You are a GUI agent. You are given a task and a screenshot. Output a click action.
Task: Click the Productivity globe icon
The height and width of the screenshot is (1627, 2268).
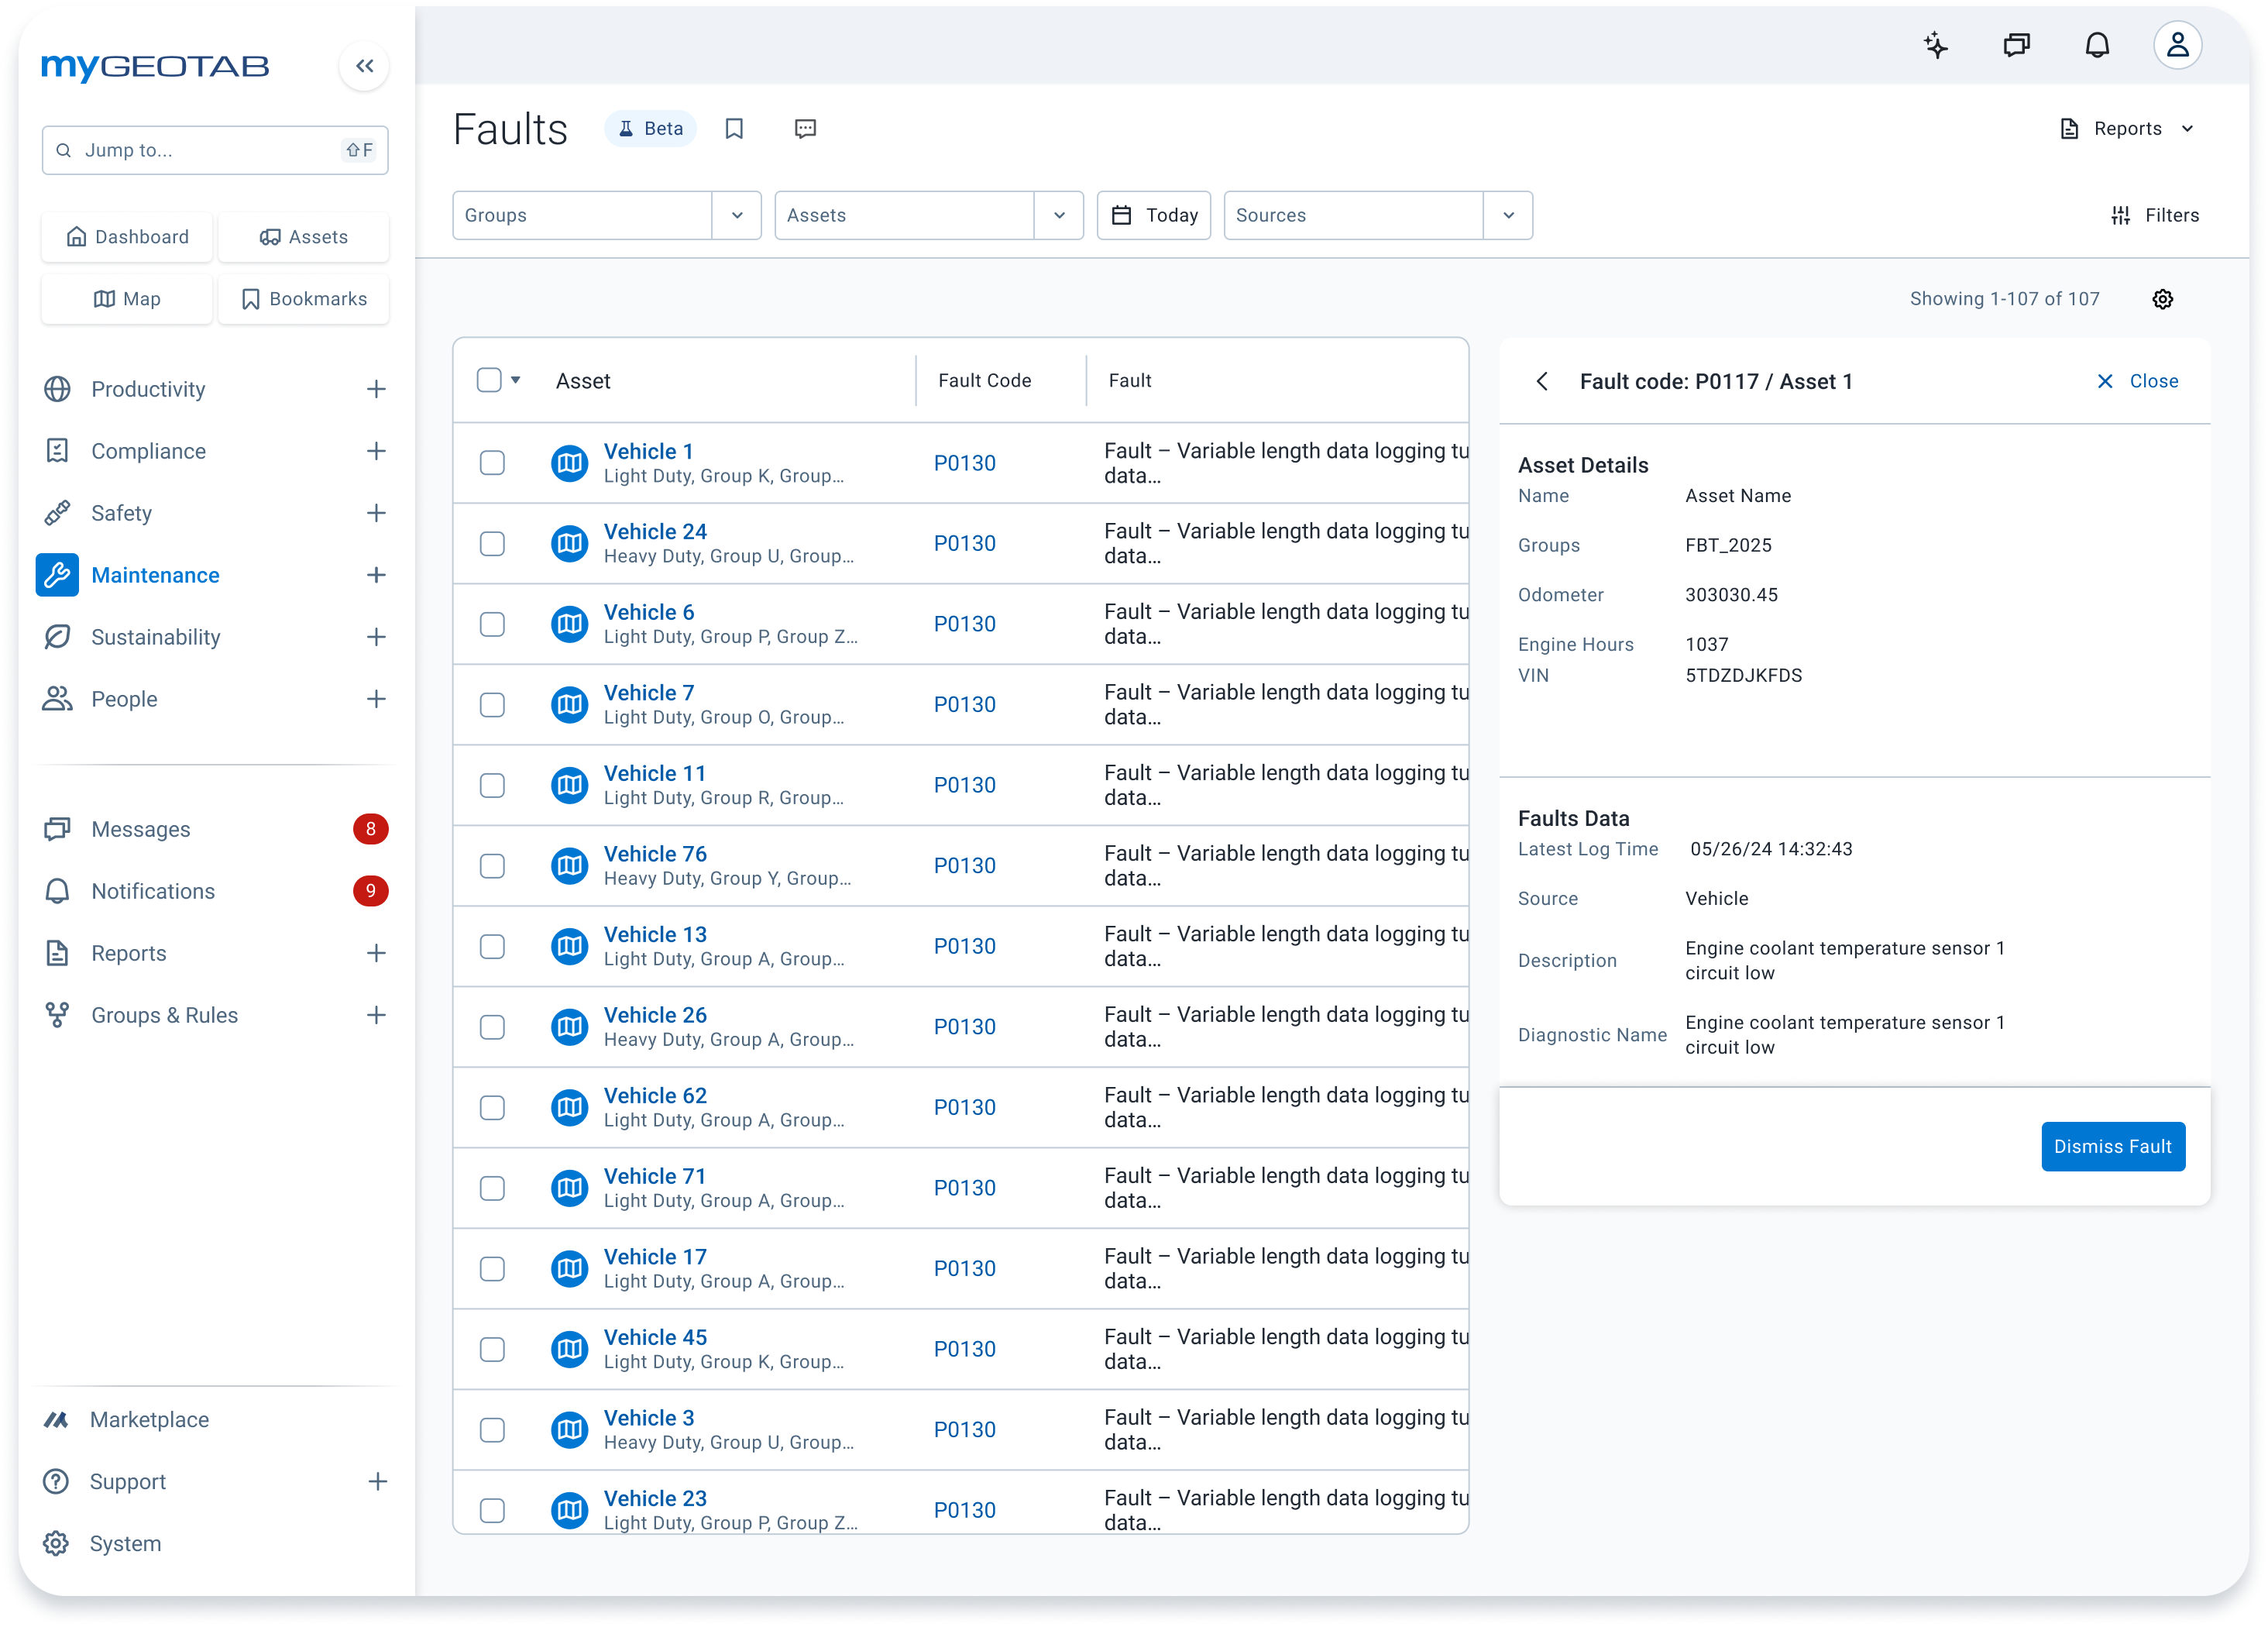pos(57,389)
